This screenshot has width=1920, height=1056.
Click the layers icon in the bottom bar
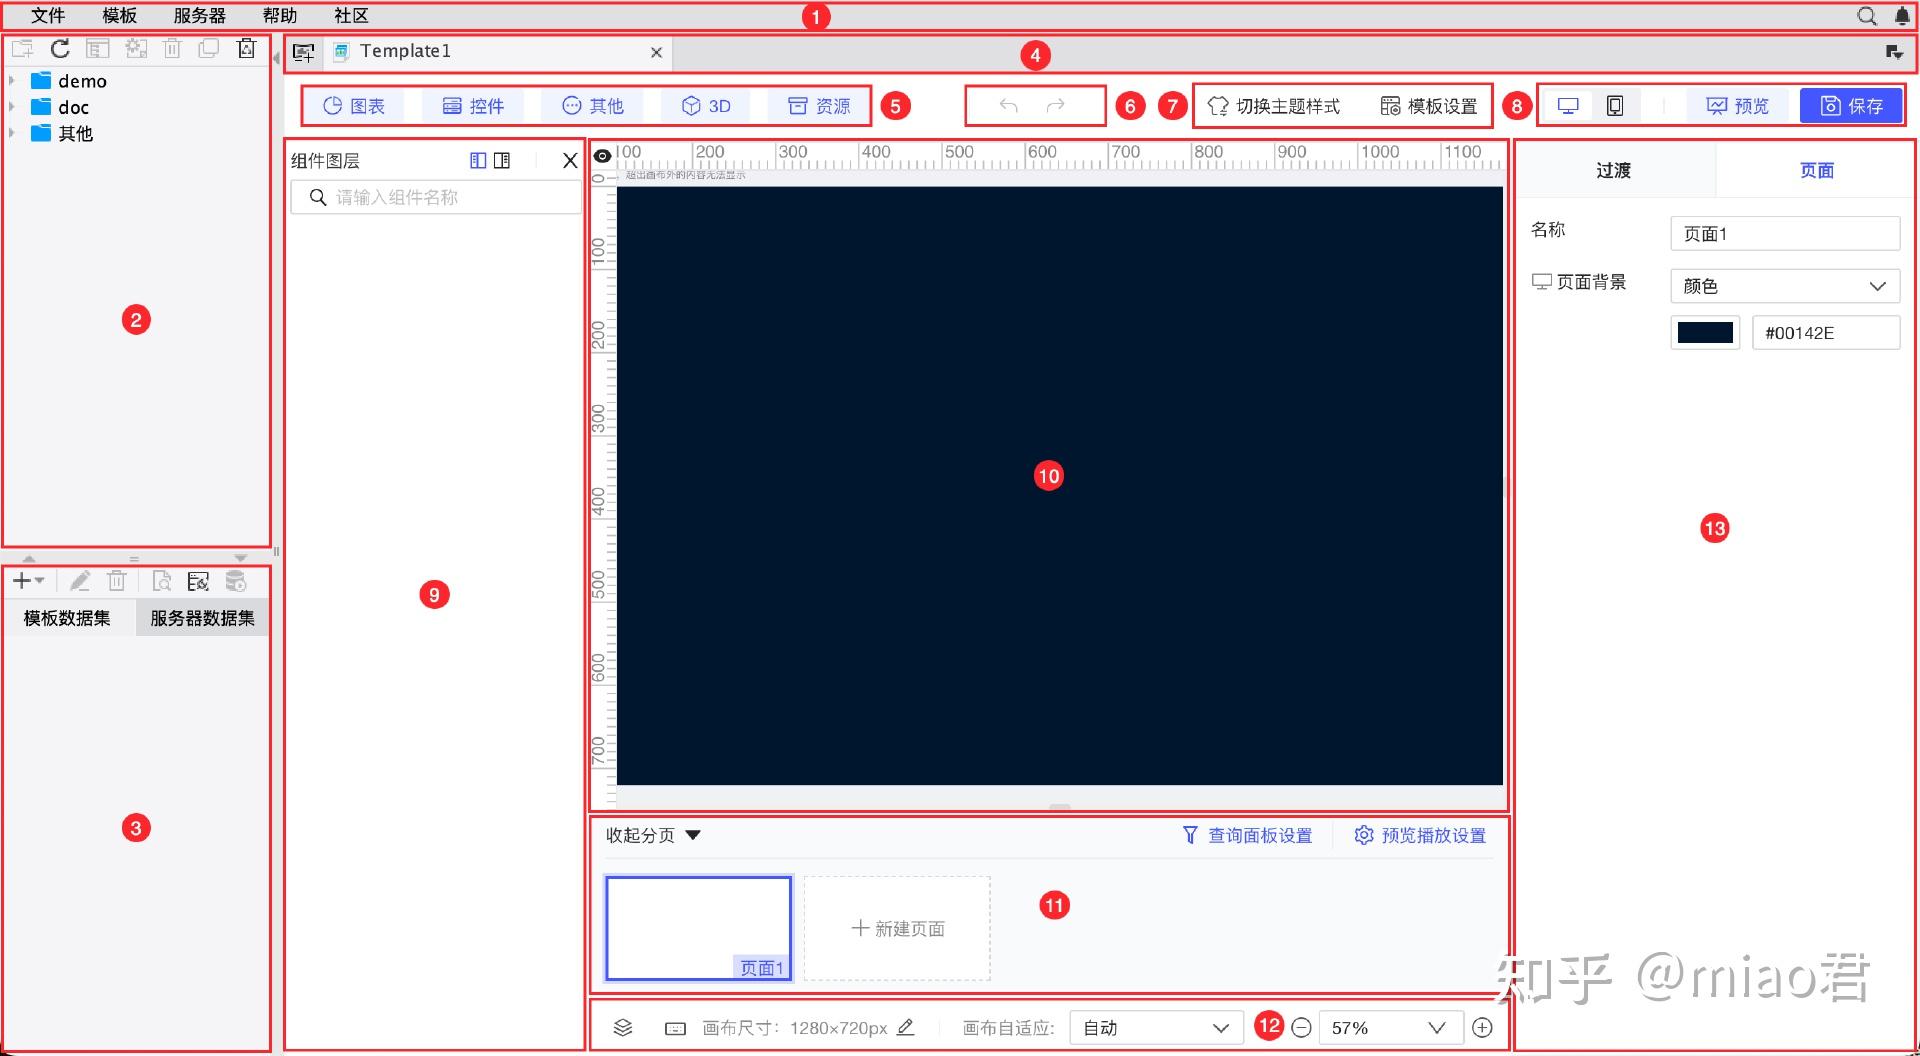point(623,1027)
